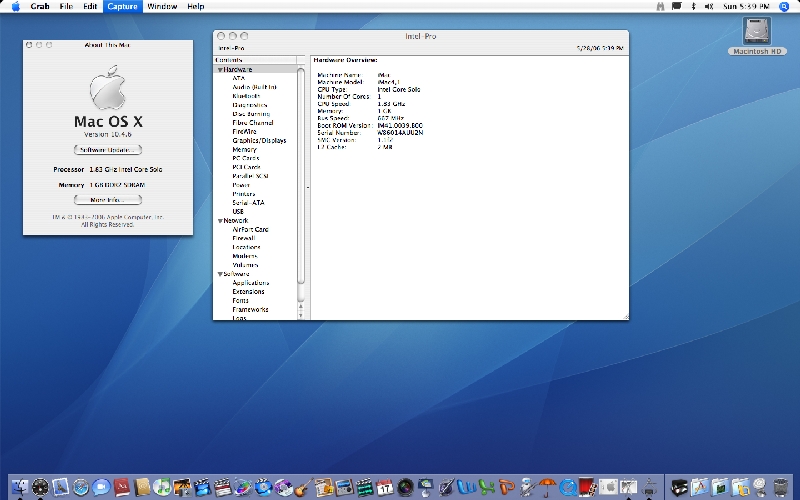800x500 pixels.
Task: Collapse the Software section triangle
Action: (x=220, y=274)
